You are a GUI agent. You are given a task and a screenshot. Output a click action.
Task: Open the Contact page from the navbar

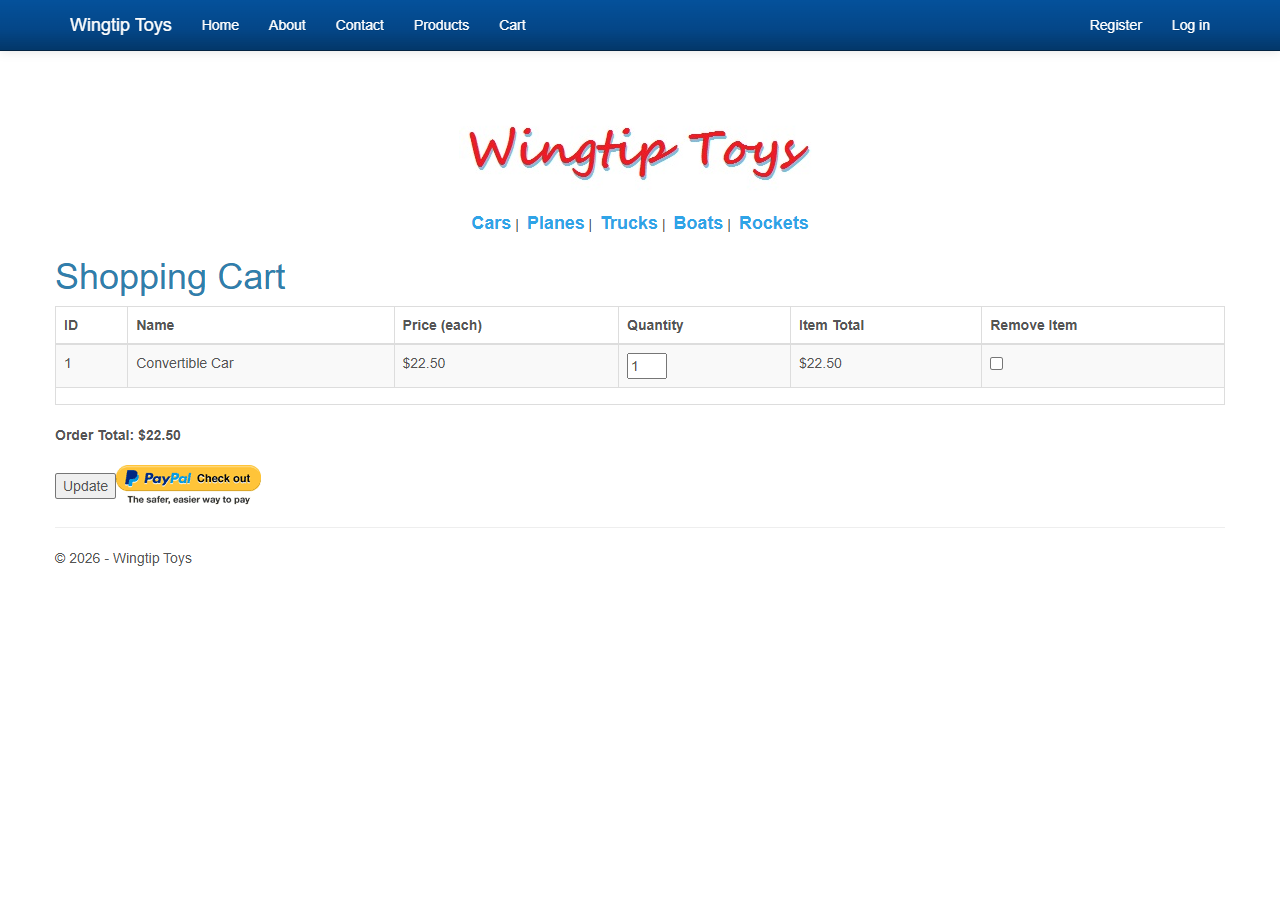360,25
